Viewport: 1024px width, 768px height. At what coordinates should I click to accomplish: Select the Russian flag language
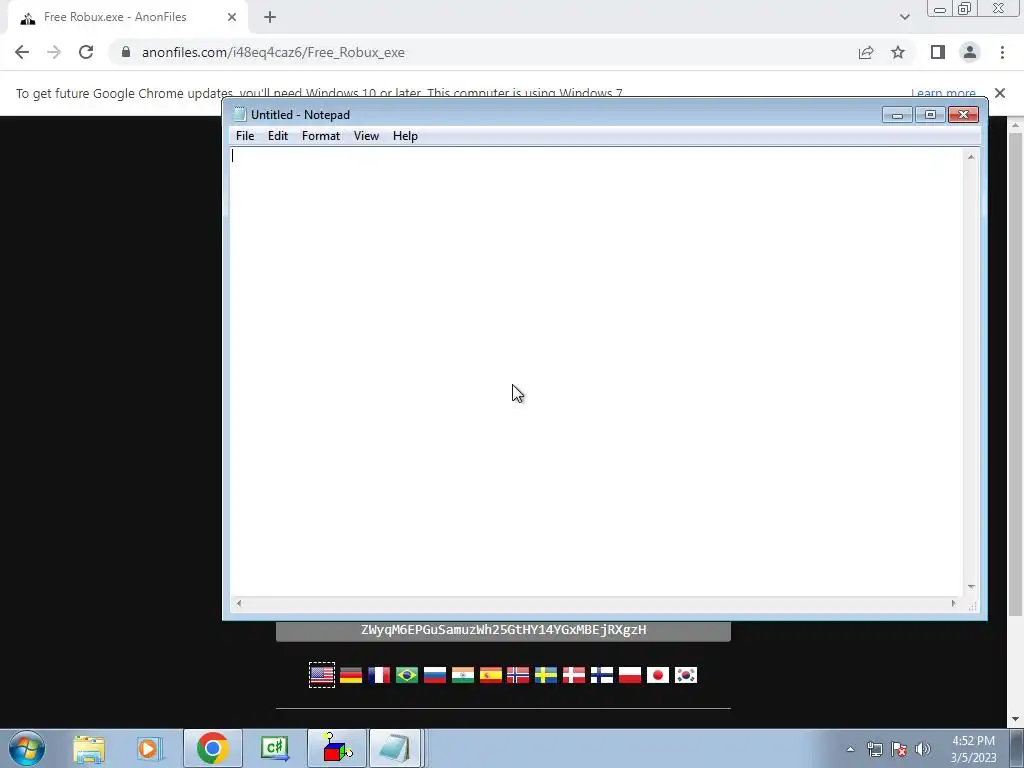pyautogui.click(x=435, y=675)
